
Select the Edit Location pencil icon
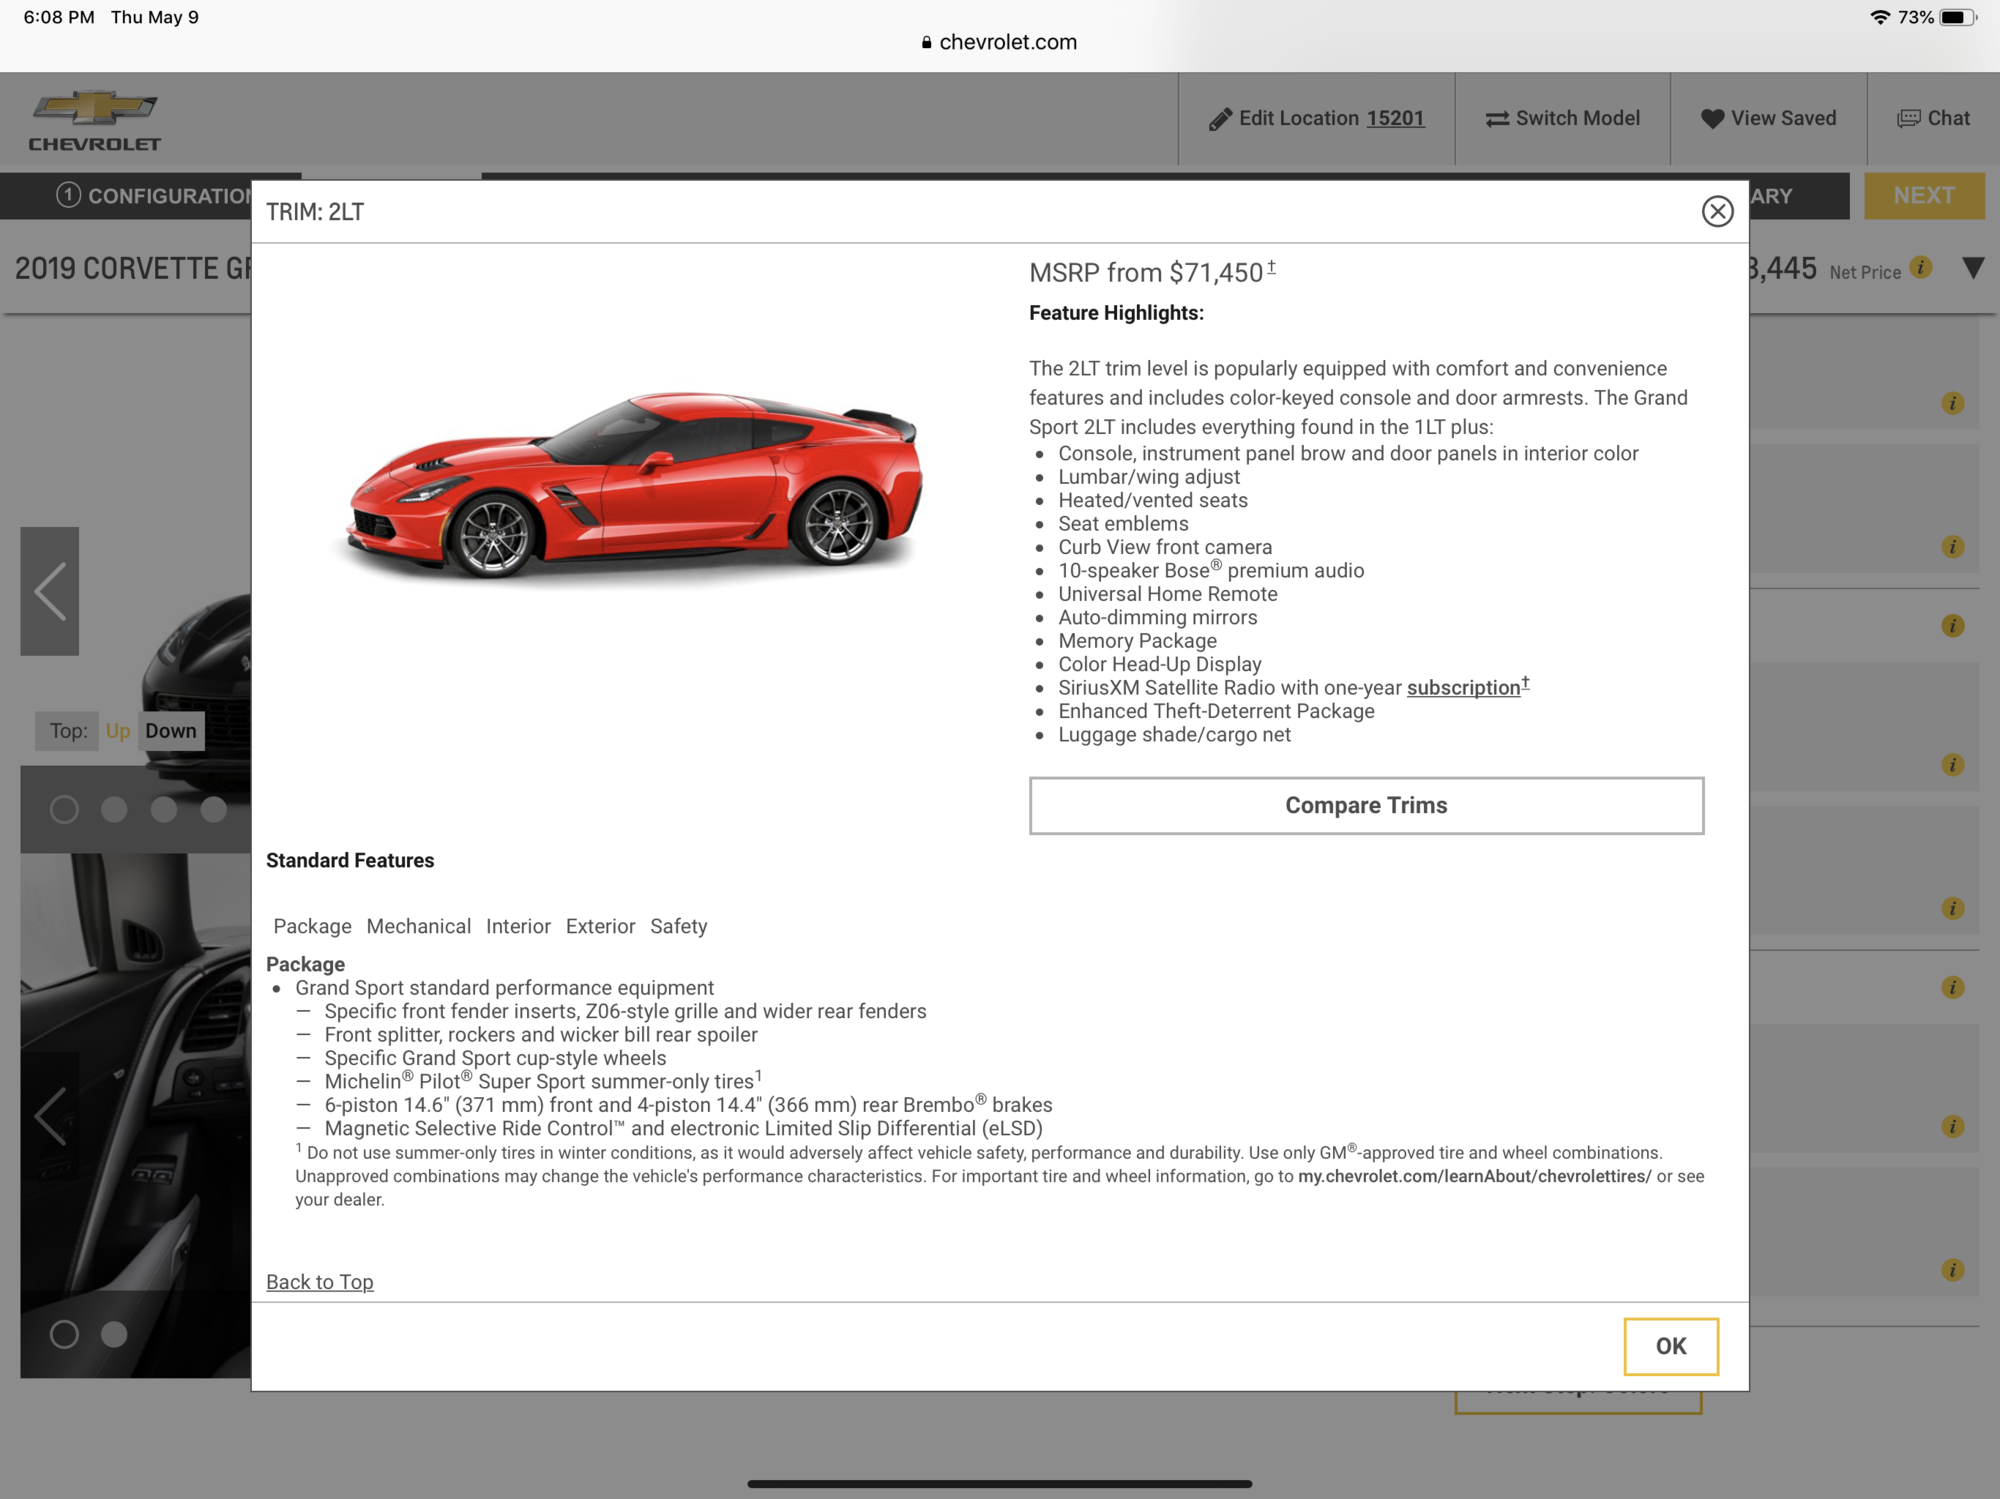[x=1219, y=118]
